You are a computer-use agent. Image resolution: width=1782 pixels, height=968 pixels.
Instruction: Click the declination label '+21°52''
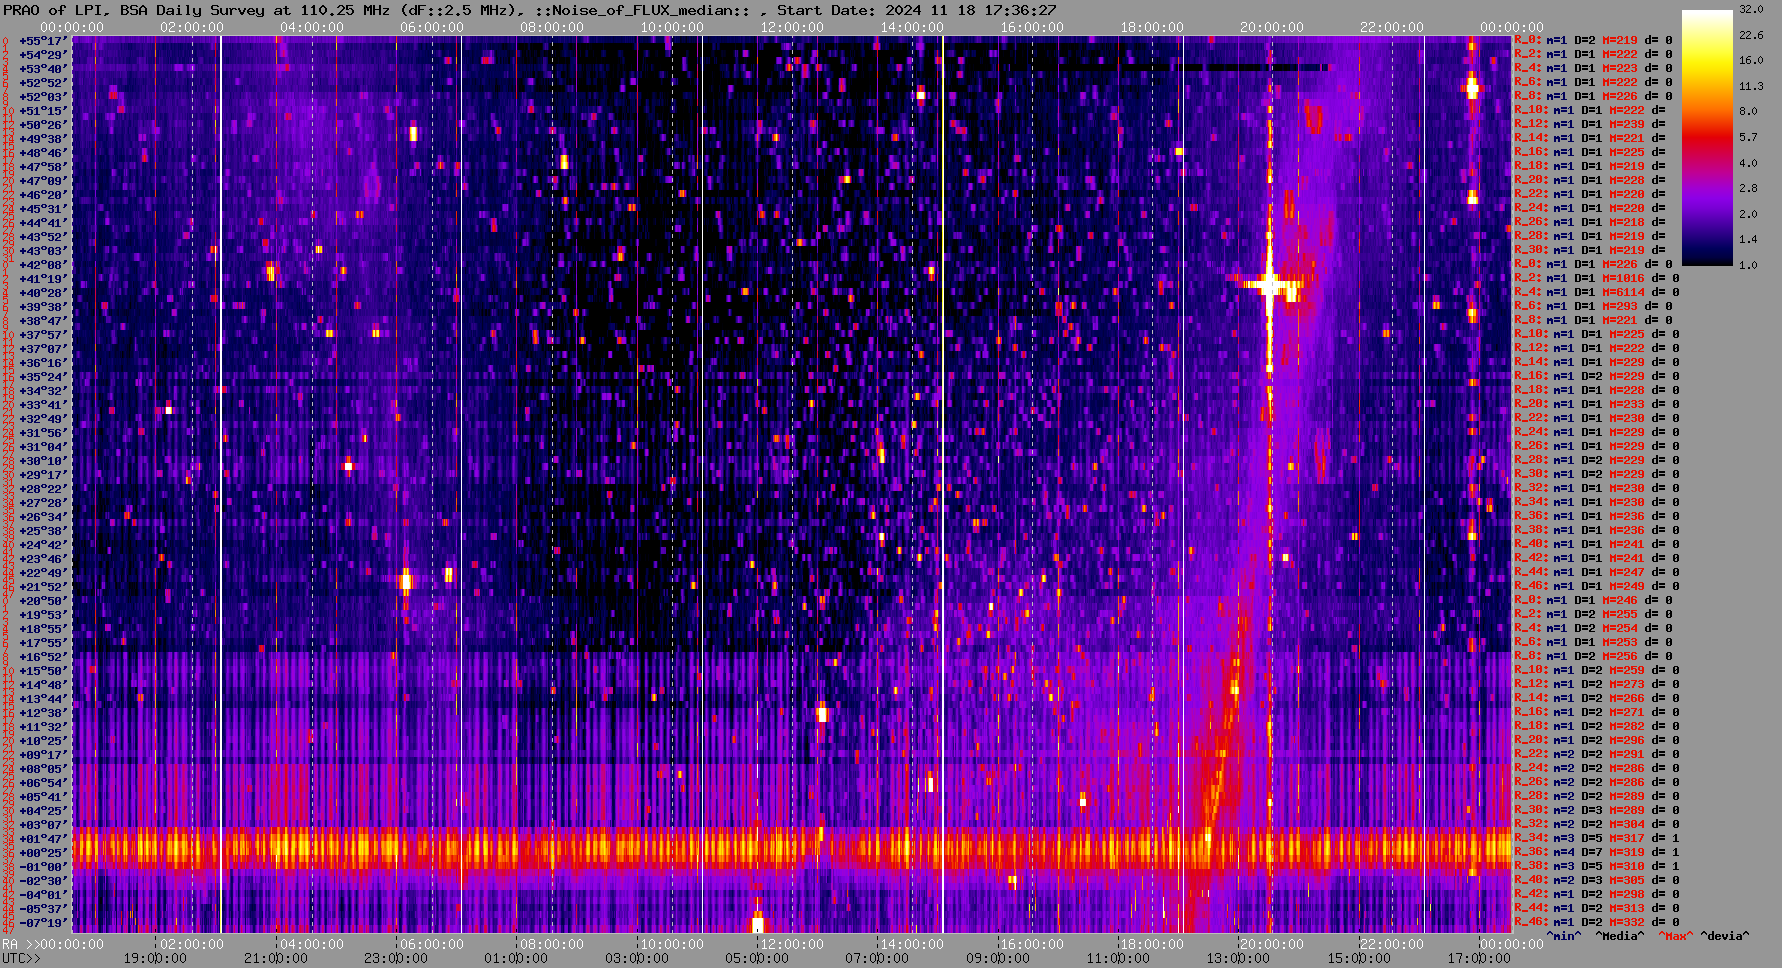(x=43, y=586)
